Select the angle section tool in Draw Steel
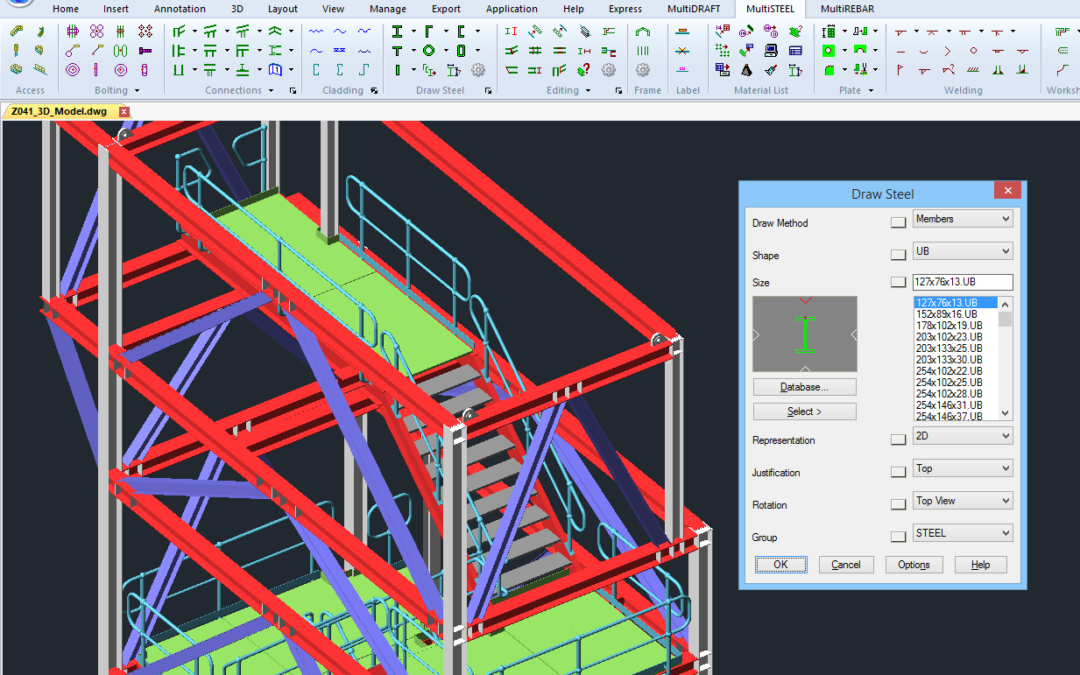Viewport: 1080px width, 675px height. point(428,32)
